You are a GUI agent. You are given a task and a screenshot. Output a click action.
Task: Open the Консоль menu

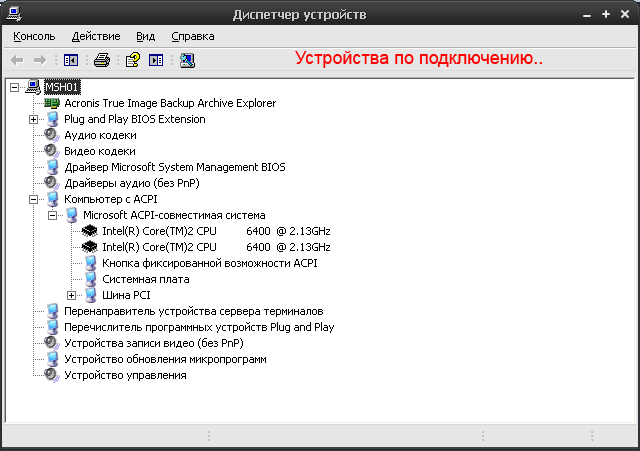(34, 36)
